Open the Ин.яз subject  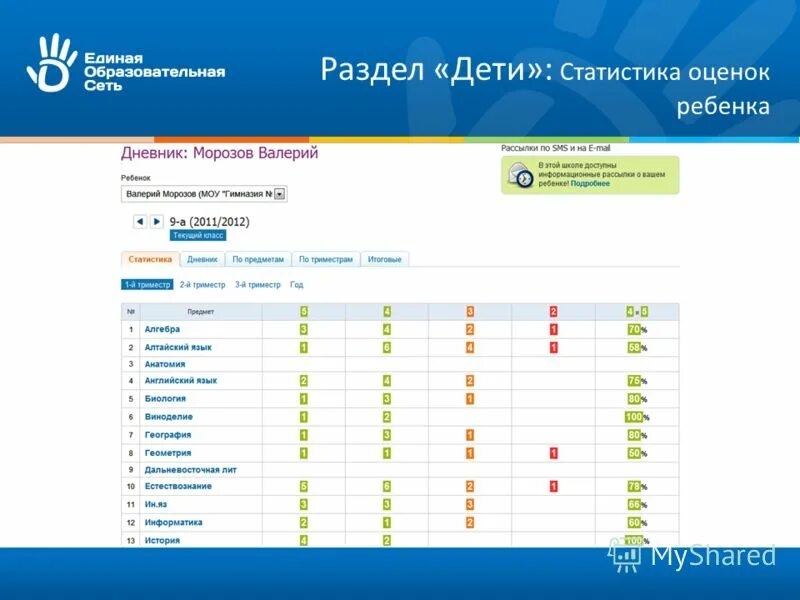pos(156,504)
